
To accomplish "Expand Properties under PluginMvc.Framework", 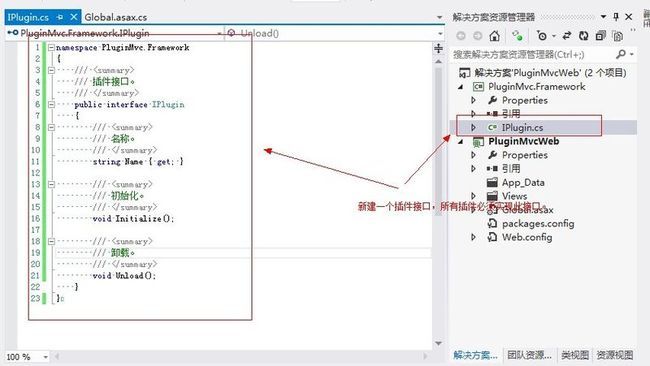I will point(473,100).
